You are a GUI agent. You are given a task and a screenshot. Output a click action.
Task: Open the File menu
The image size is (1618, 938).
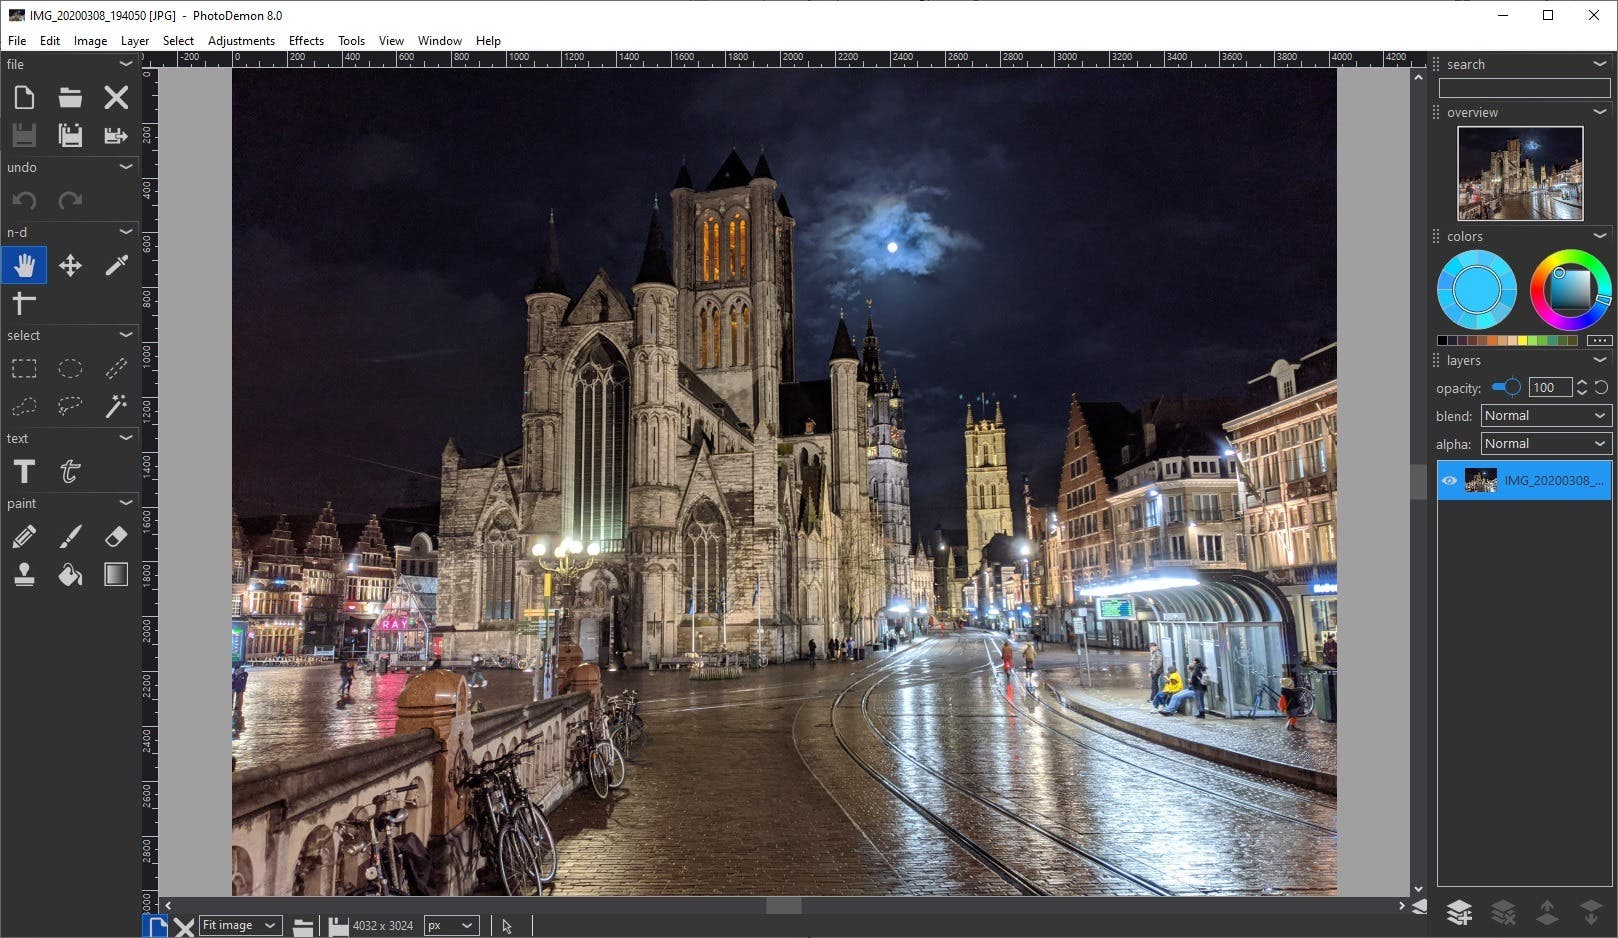point(17,41)
